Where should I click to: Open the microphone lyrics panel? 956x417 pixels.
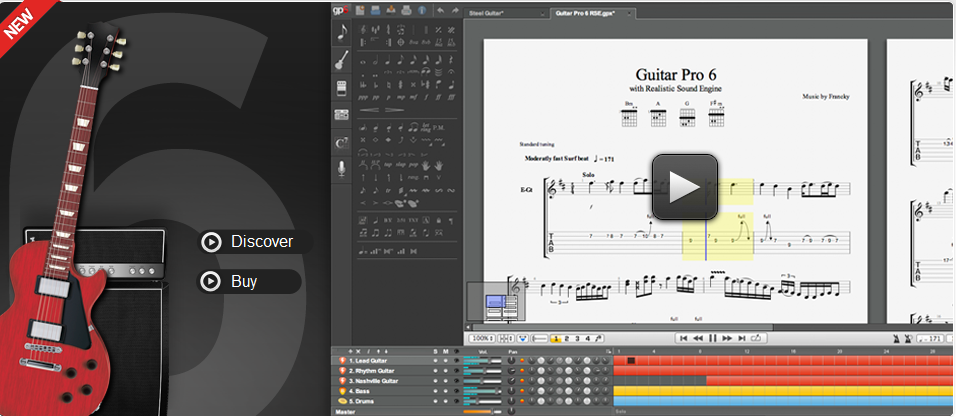(x=341, y=169)
